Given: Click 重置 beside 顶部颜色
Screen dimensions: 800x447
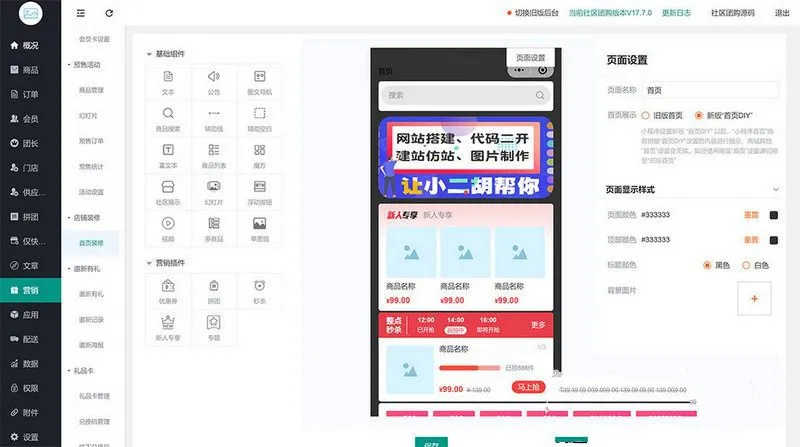Looking at the screenshot, I should click(751, 240).
